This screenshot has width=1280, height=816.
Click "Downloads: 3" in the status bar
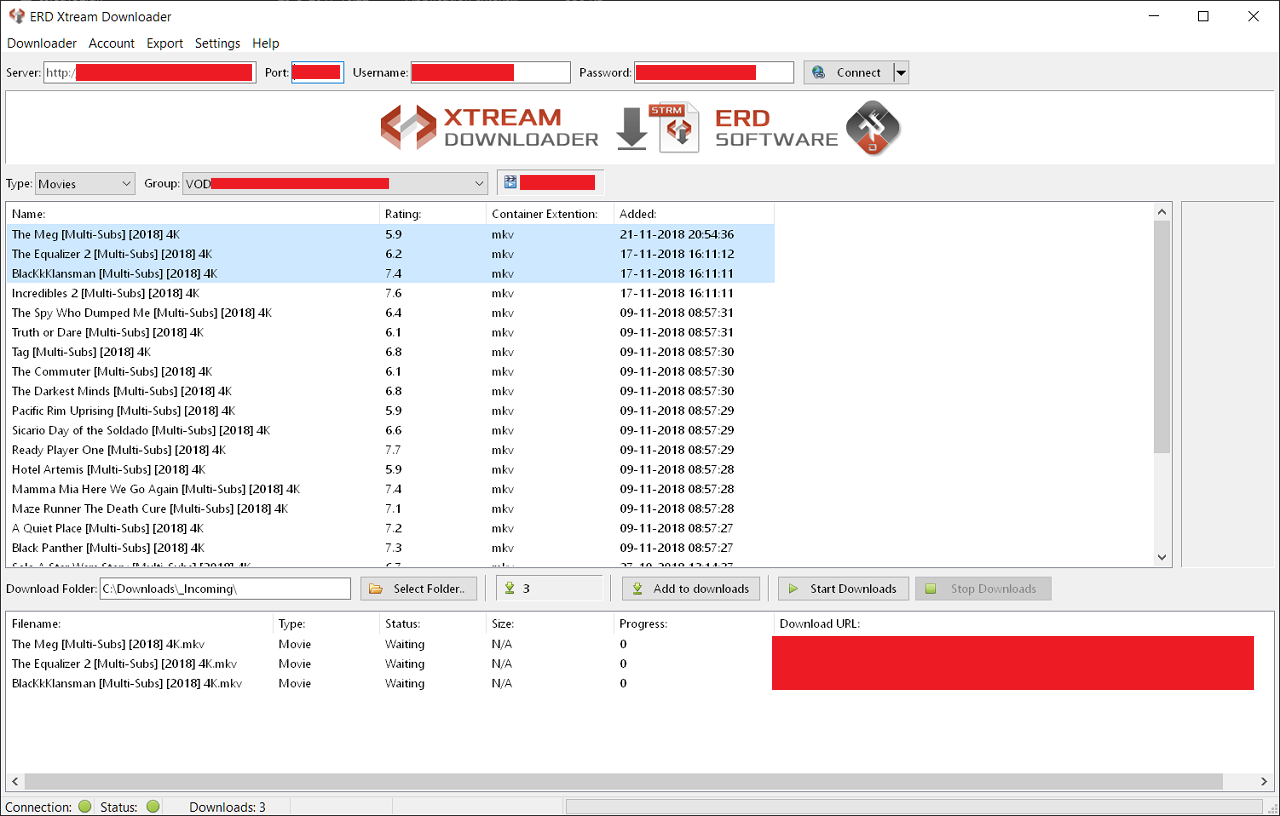227,807
